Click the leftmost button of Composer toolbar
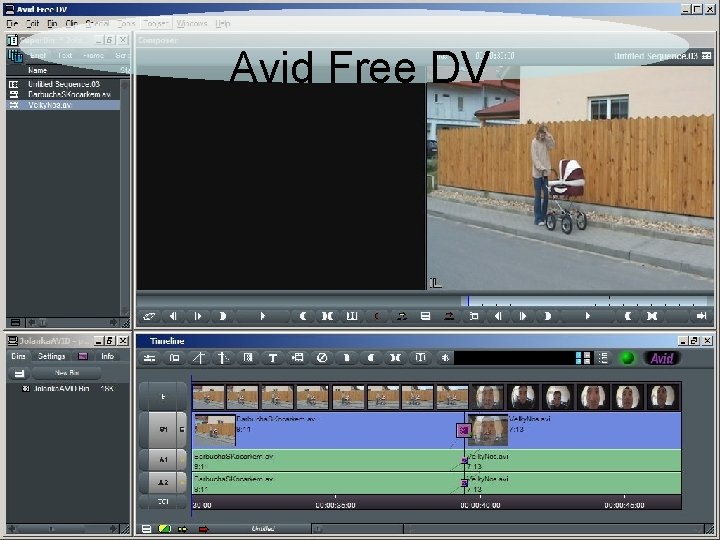720x540 pixels. (x=149, y=316)
